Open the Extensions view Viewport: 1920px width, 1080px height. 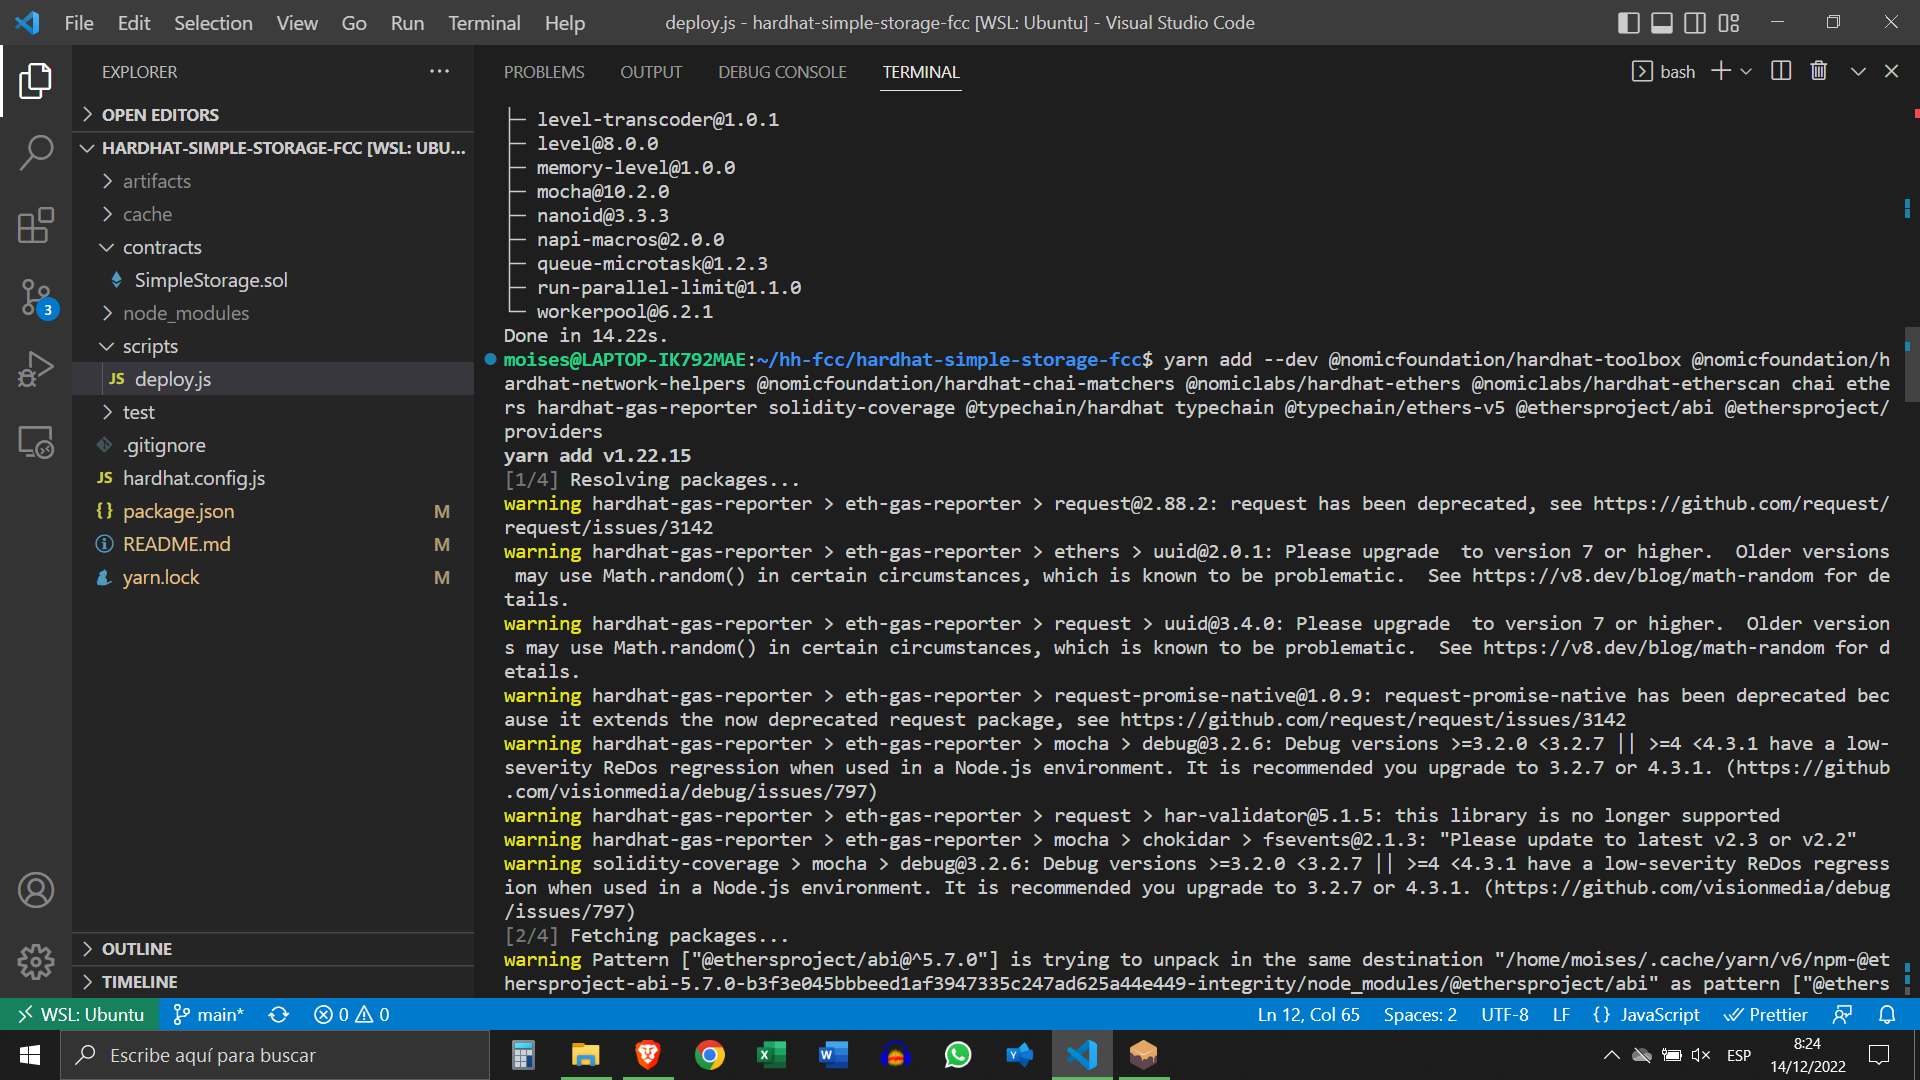point(36,226)
